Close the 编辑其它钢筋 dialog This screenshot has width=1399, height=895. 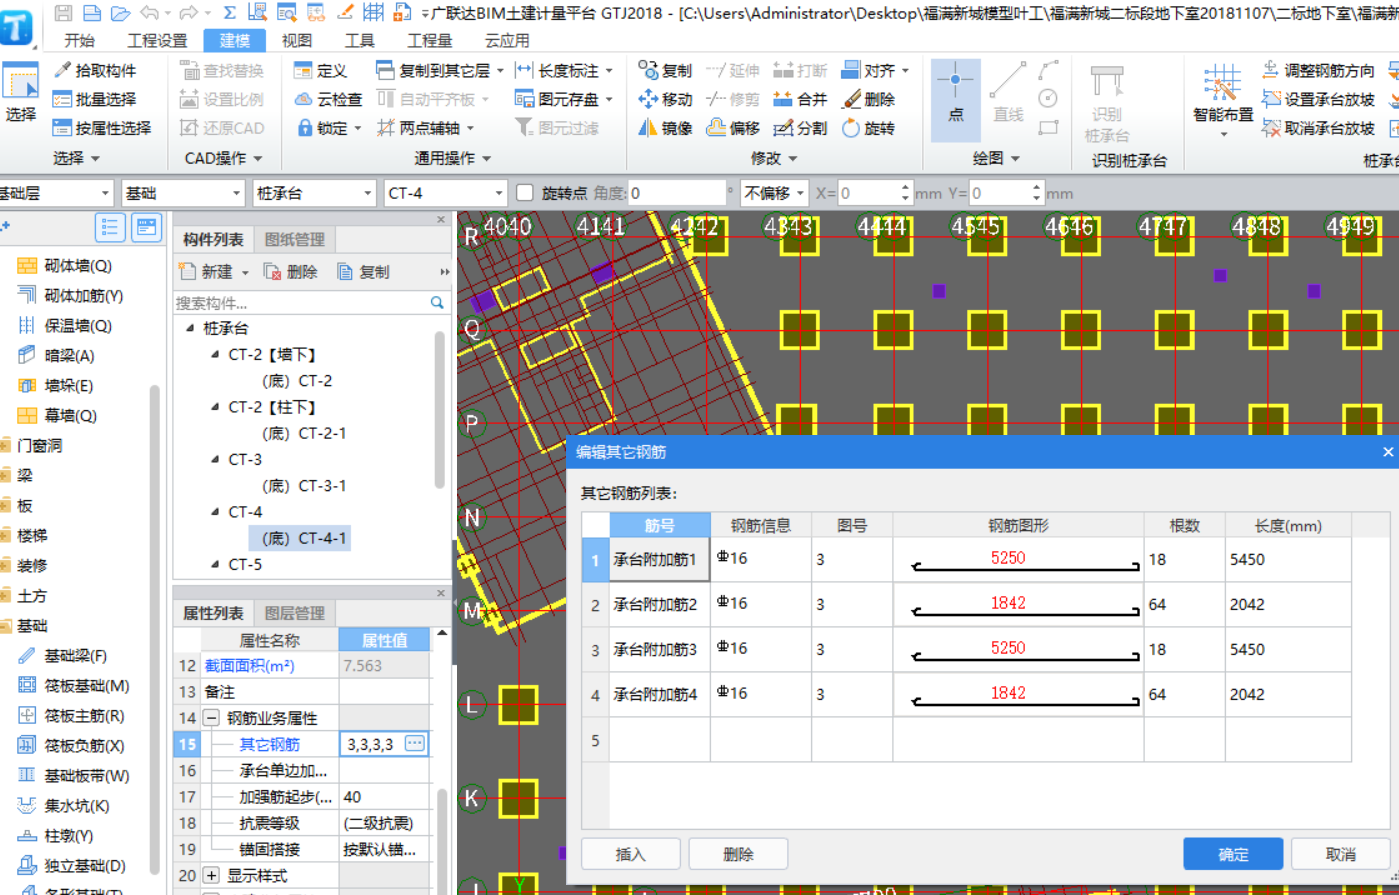(1387, 452)
